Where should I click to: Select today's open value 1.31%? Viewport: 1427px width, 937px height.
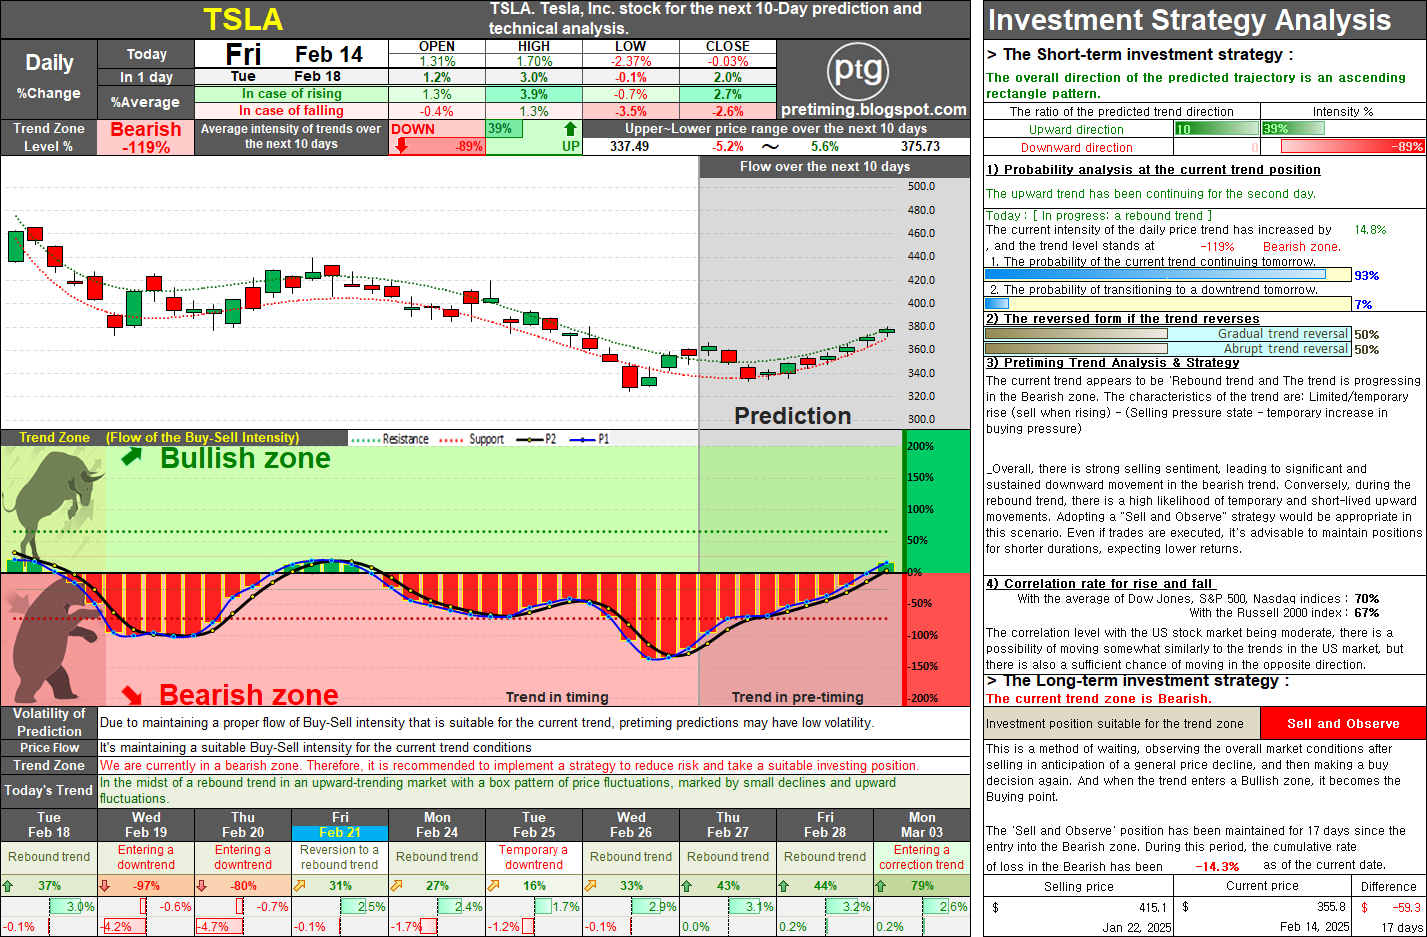(437, 62)
